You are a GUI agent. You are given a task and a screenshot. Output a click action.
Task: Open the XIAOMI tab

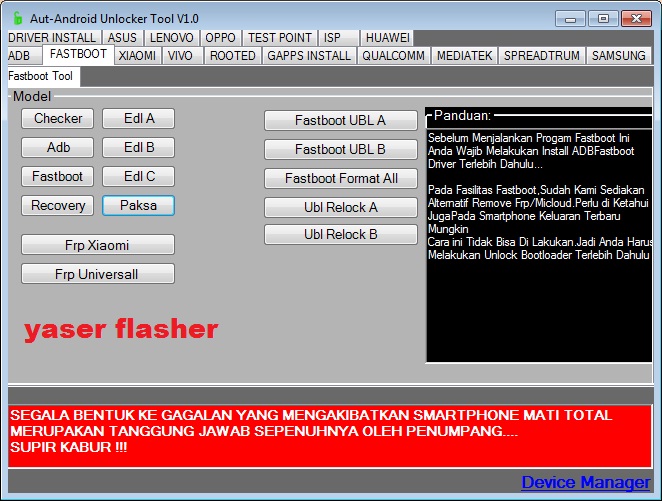tap(137, 55)
